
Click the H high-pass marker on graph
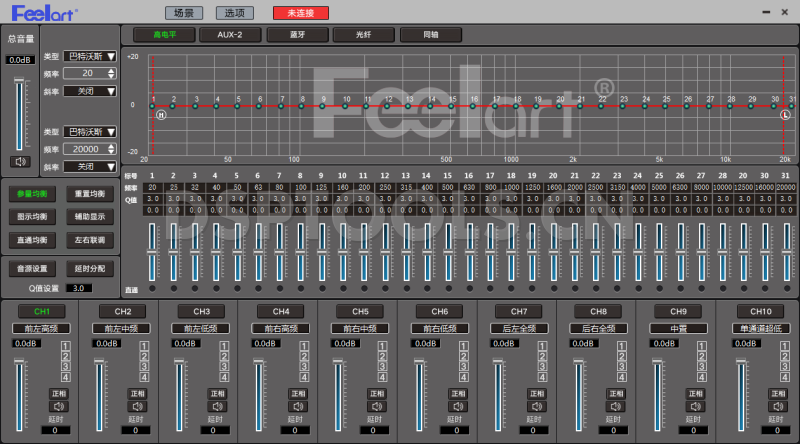coord(160,115)
